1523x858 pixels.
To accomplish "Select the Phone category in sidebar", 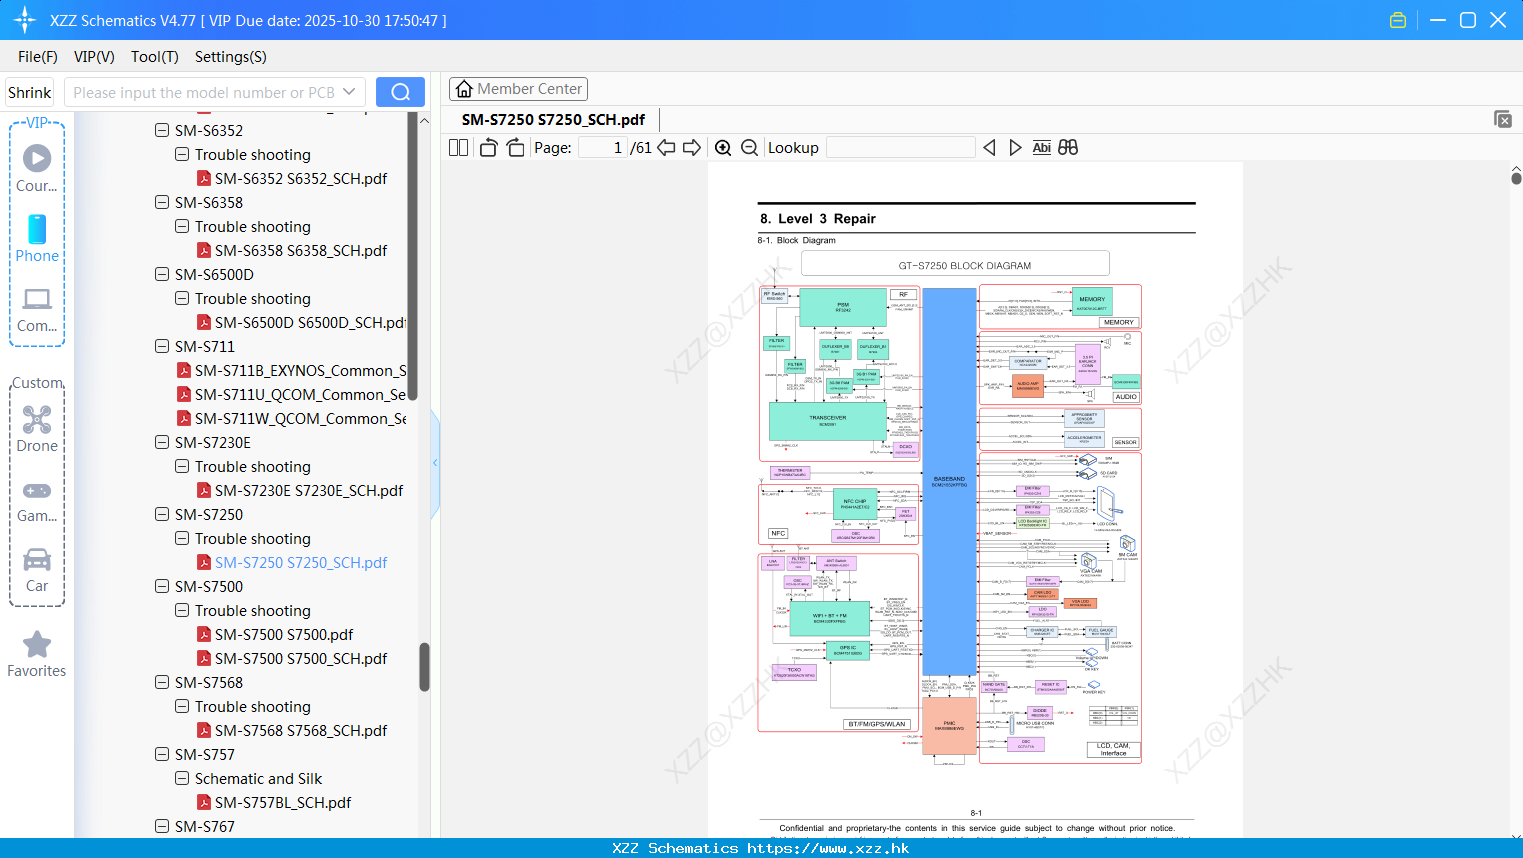I will click(37, 238).
